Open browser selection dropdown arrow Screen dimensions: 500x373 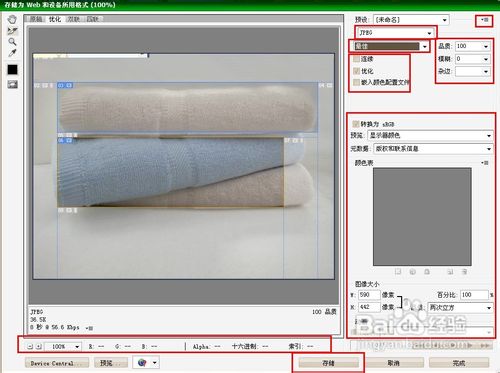pos(155,362)
